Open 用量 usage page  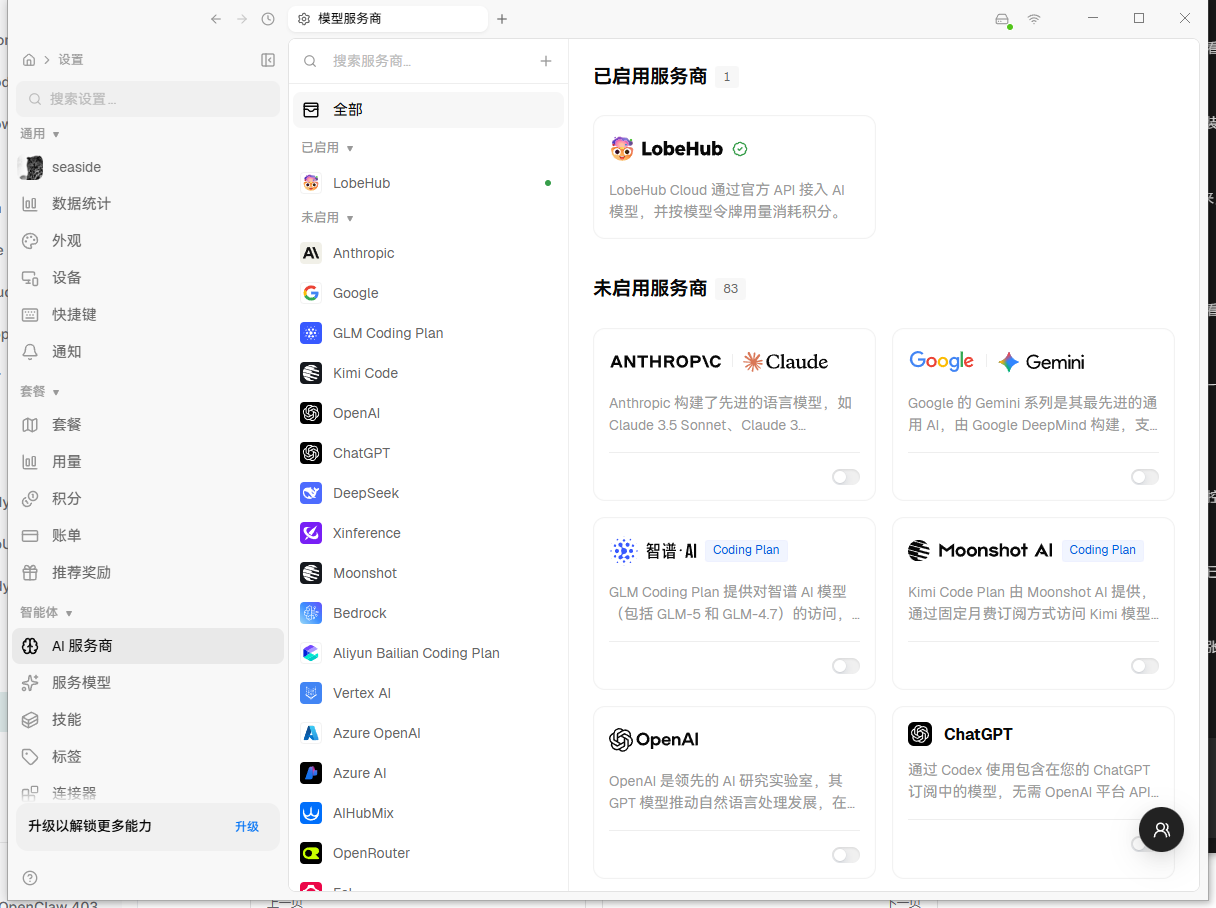point(148,462)
